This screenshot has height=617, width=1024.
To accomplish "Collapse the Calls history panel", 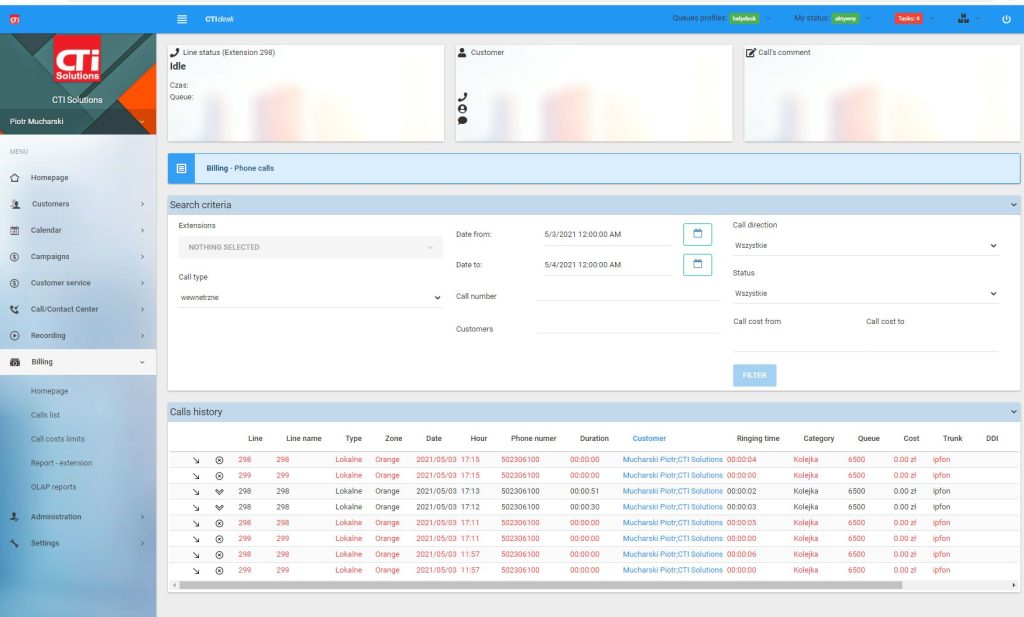I will 1013,411.
